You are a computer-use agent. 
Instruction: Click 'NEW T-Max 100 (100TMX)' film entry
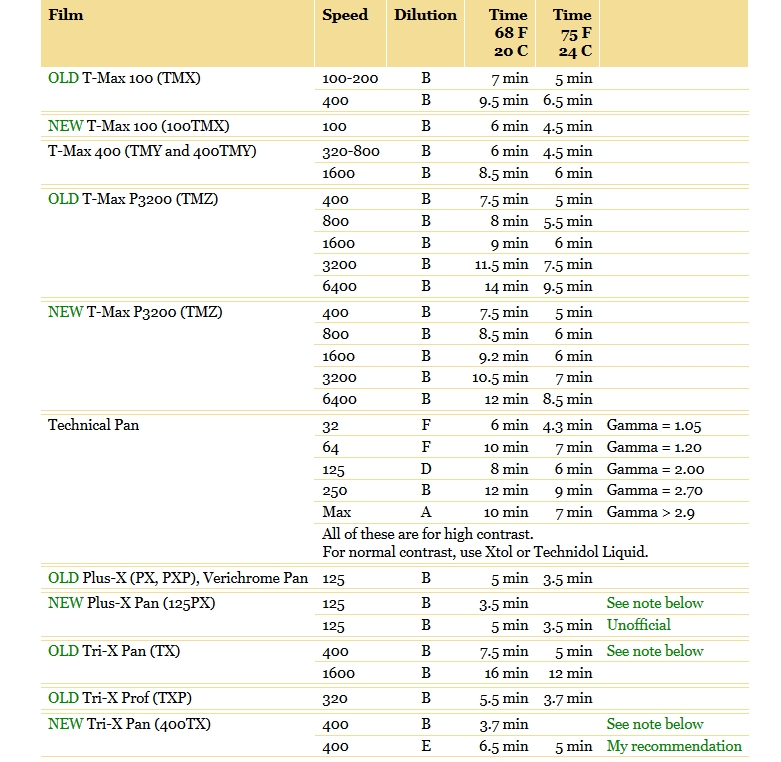click(x=138, y=126)
